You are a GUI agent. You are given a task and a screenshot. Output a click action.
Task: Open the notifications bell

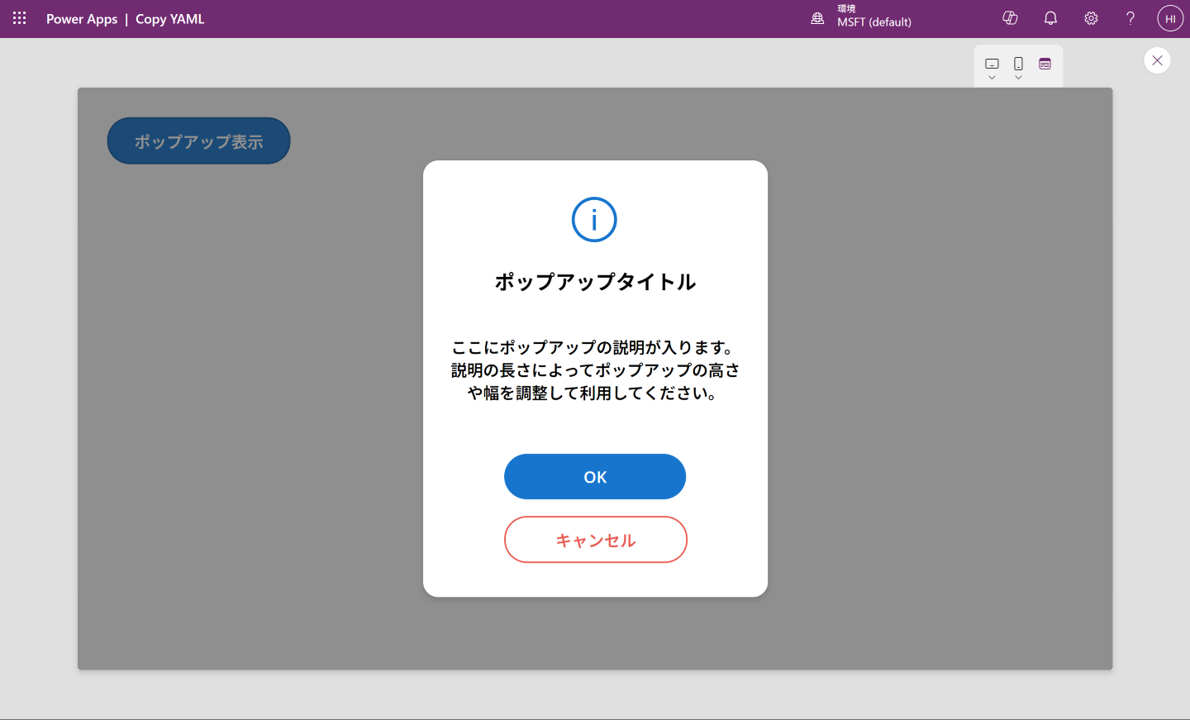(x=1050, y=18)
